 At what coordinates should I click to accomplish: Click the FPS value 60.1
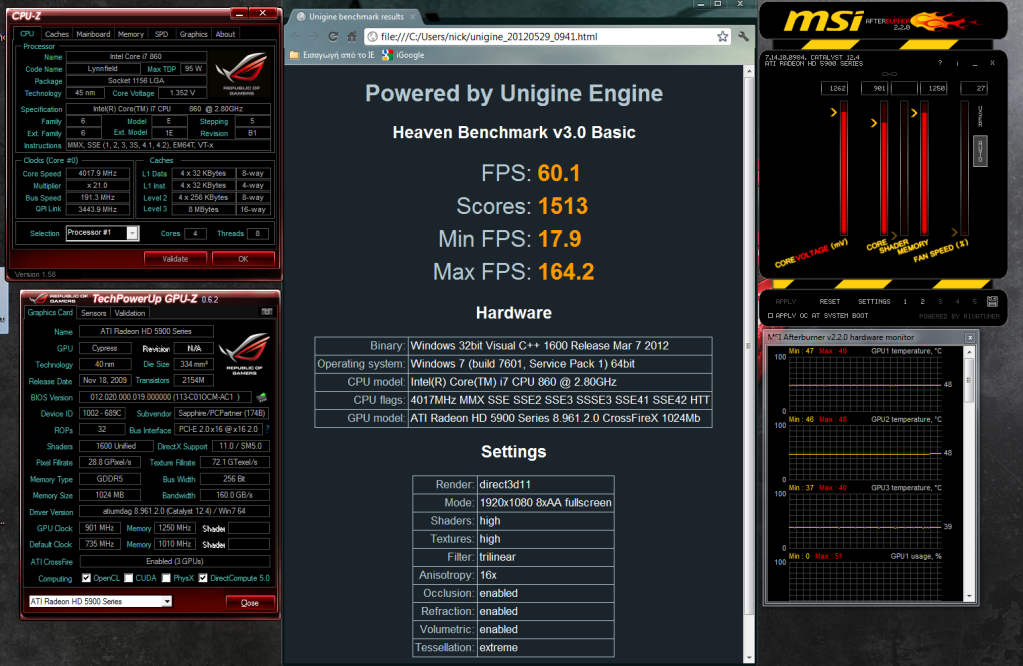(x=559, y=174)
